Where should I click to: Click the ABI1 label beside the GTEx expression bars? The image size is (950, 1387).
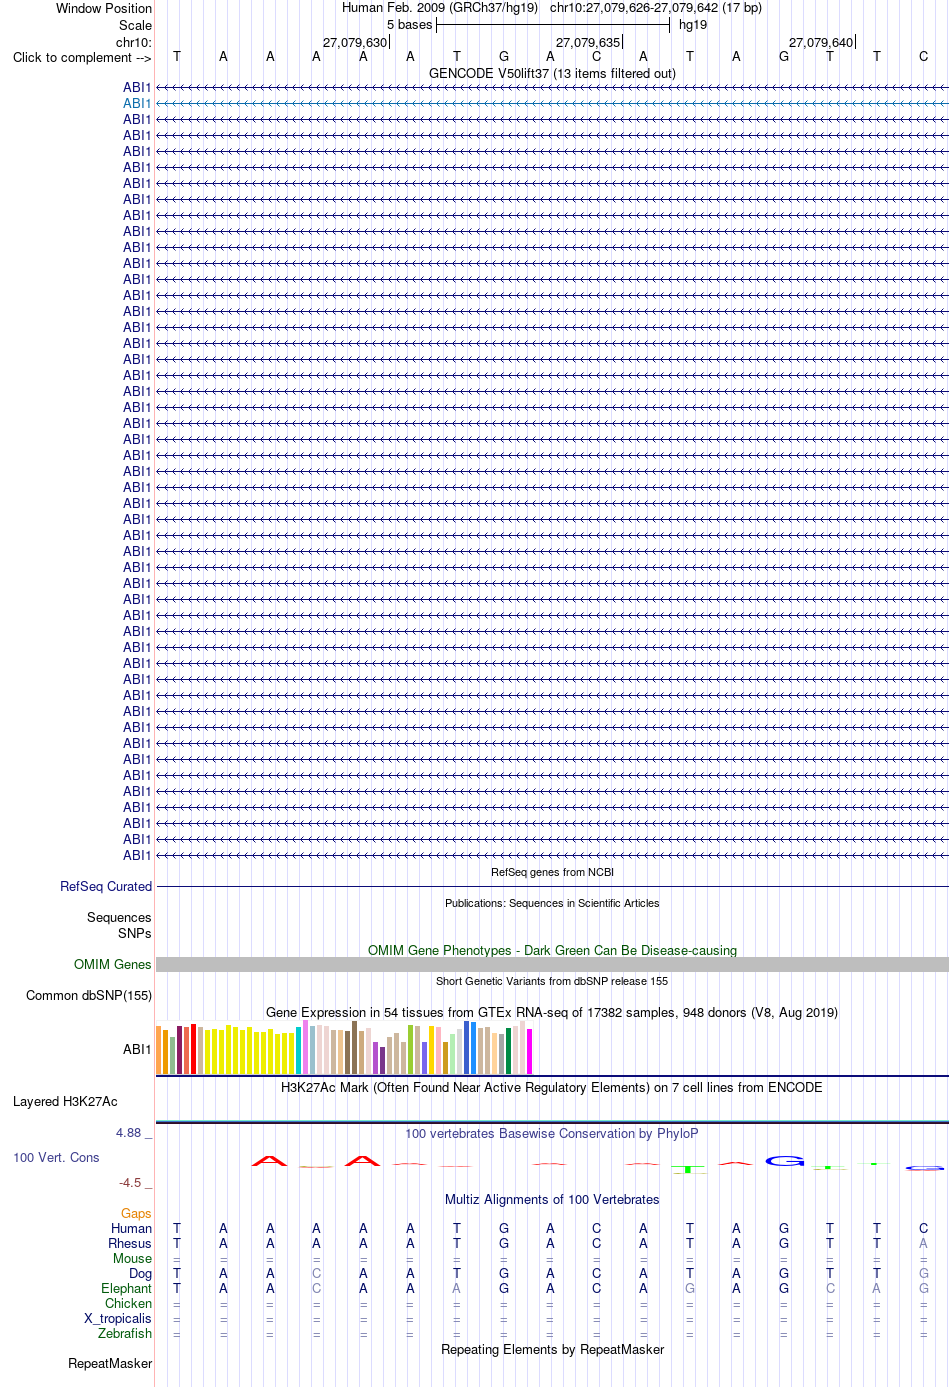click(x=137, y=1049)
